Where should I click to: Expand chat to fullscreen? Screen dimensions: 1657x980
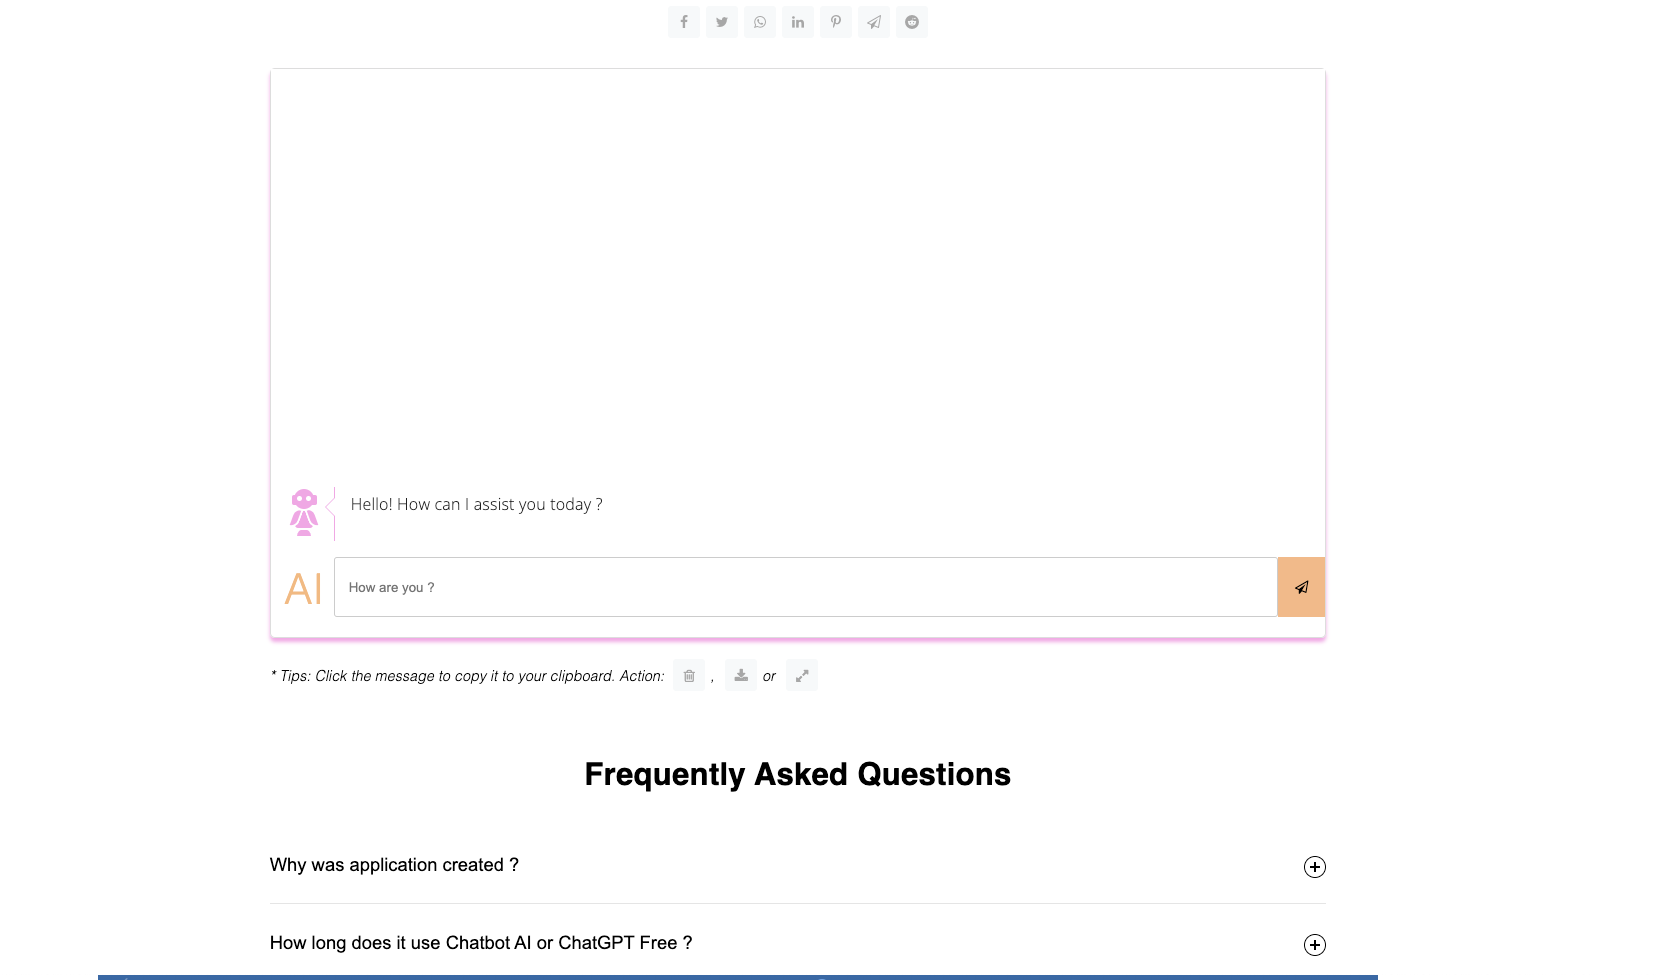coord(802,676)
